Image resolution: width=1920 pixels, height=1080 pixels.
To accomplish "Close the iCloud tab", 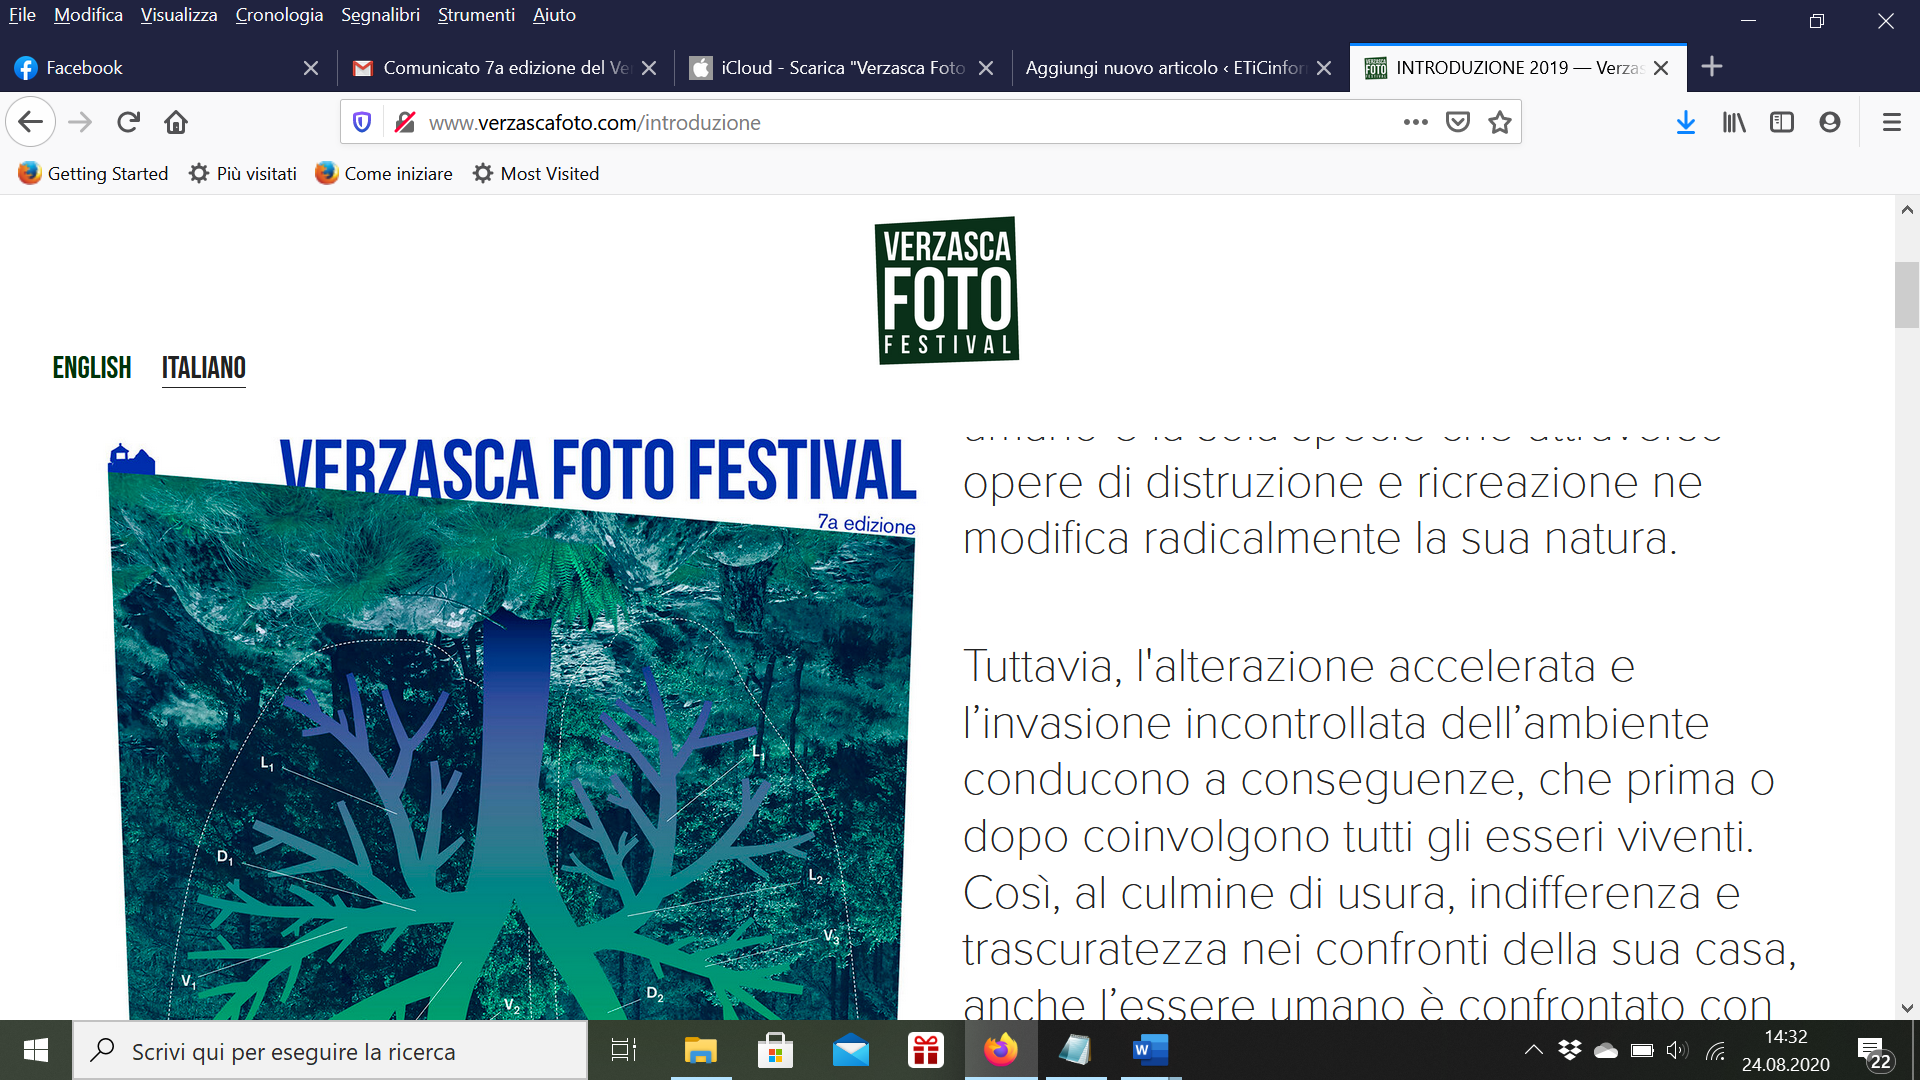I will coord(986,68).
